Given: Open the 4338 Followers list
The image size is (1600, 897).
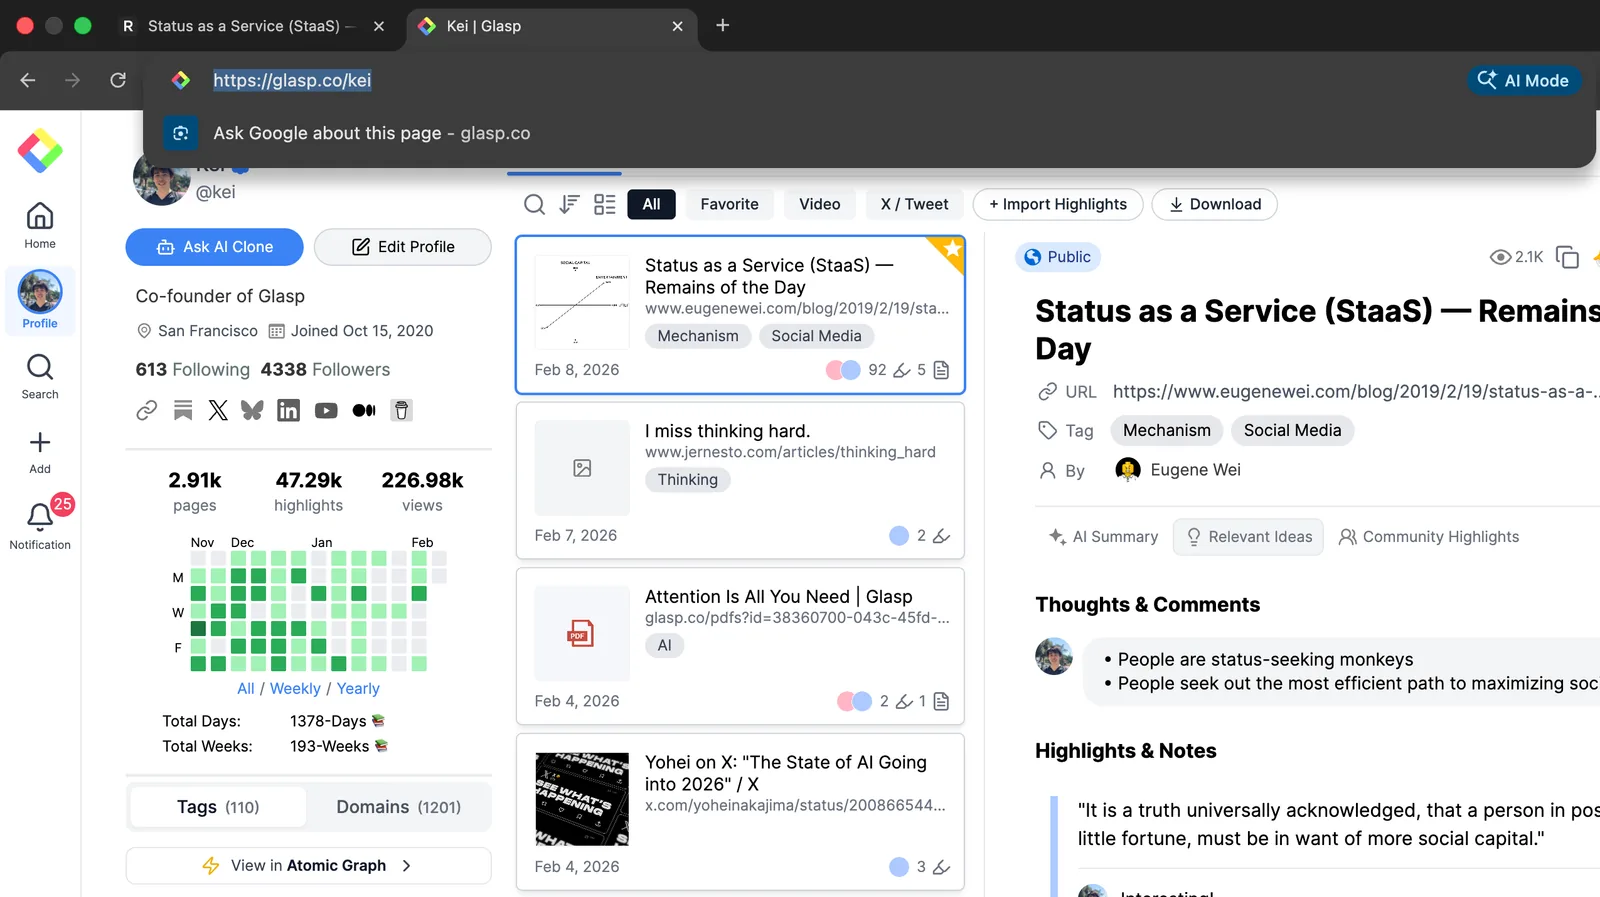Looking at the screenshot, I should 325,369.
